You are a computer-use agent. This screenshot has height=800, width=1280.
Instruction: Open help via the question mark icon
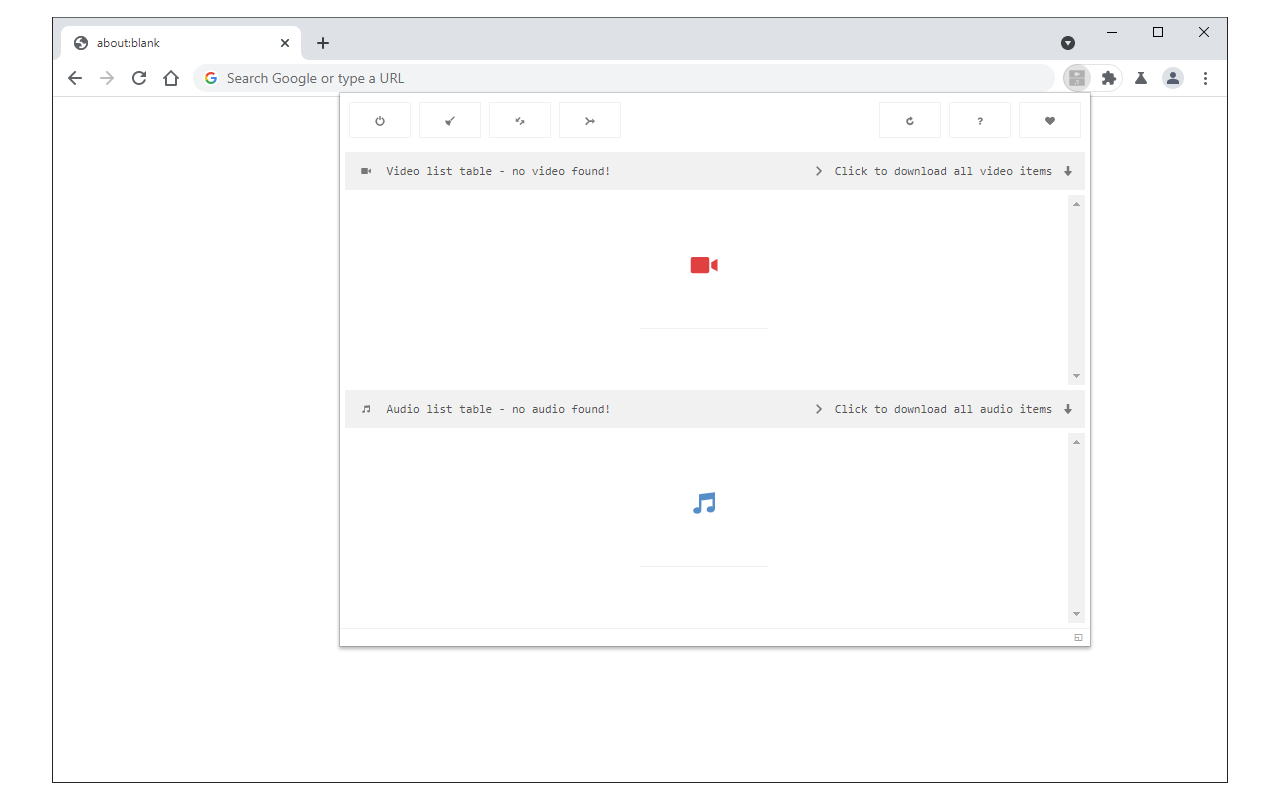(x=979, y=119)
